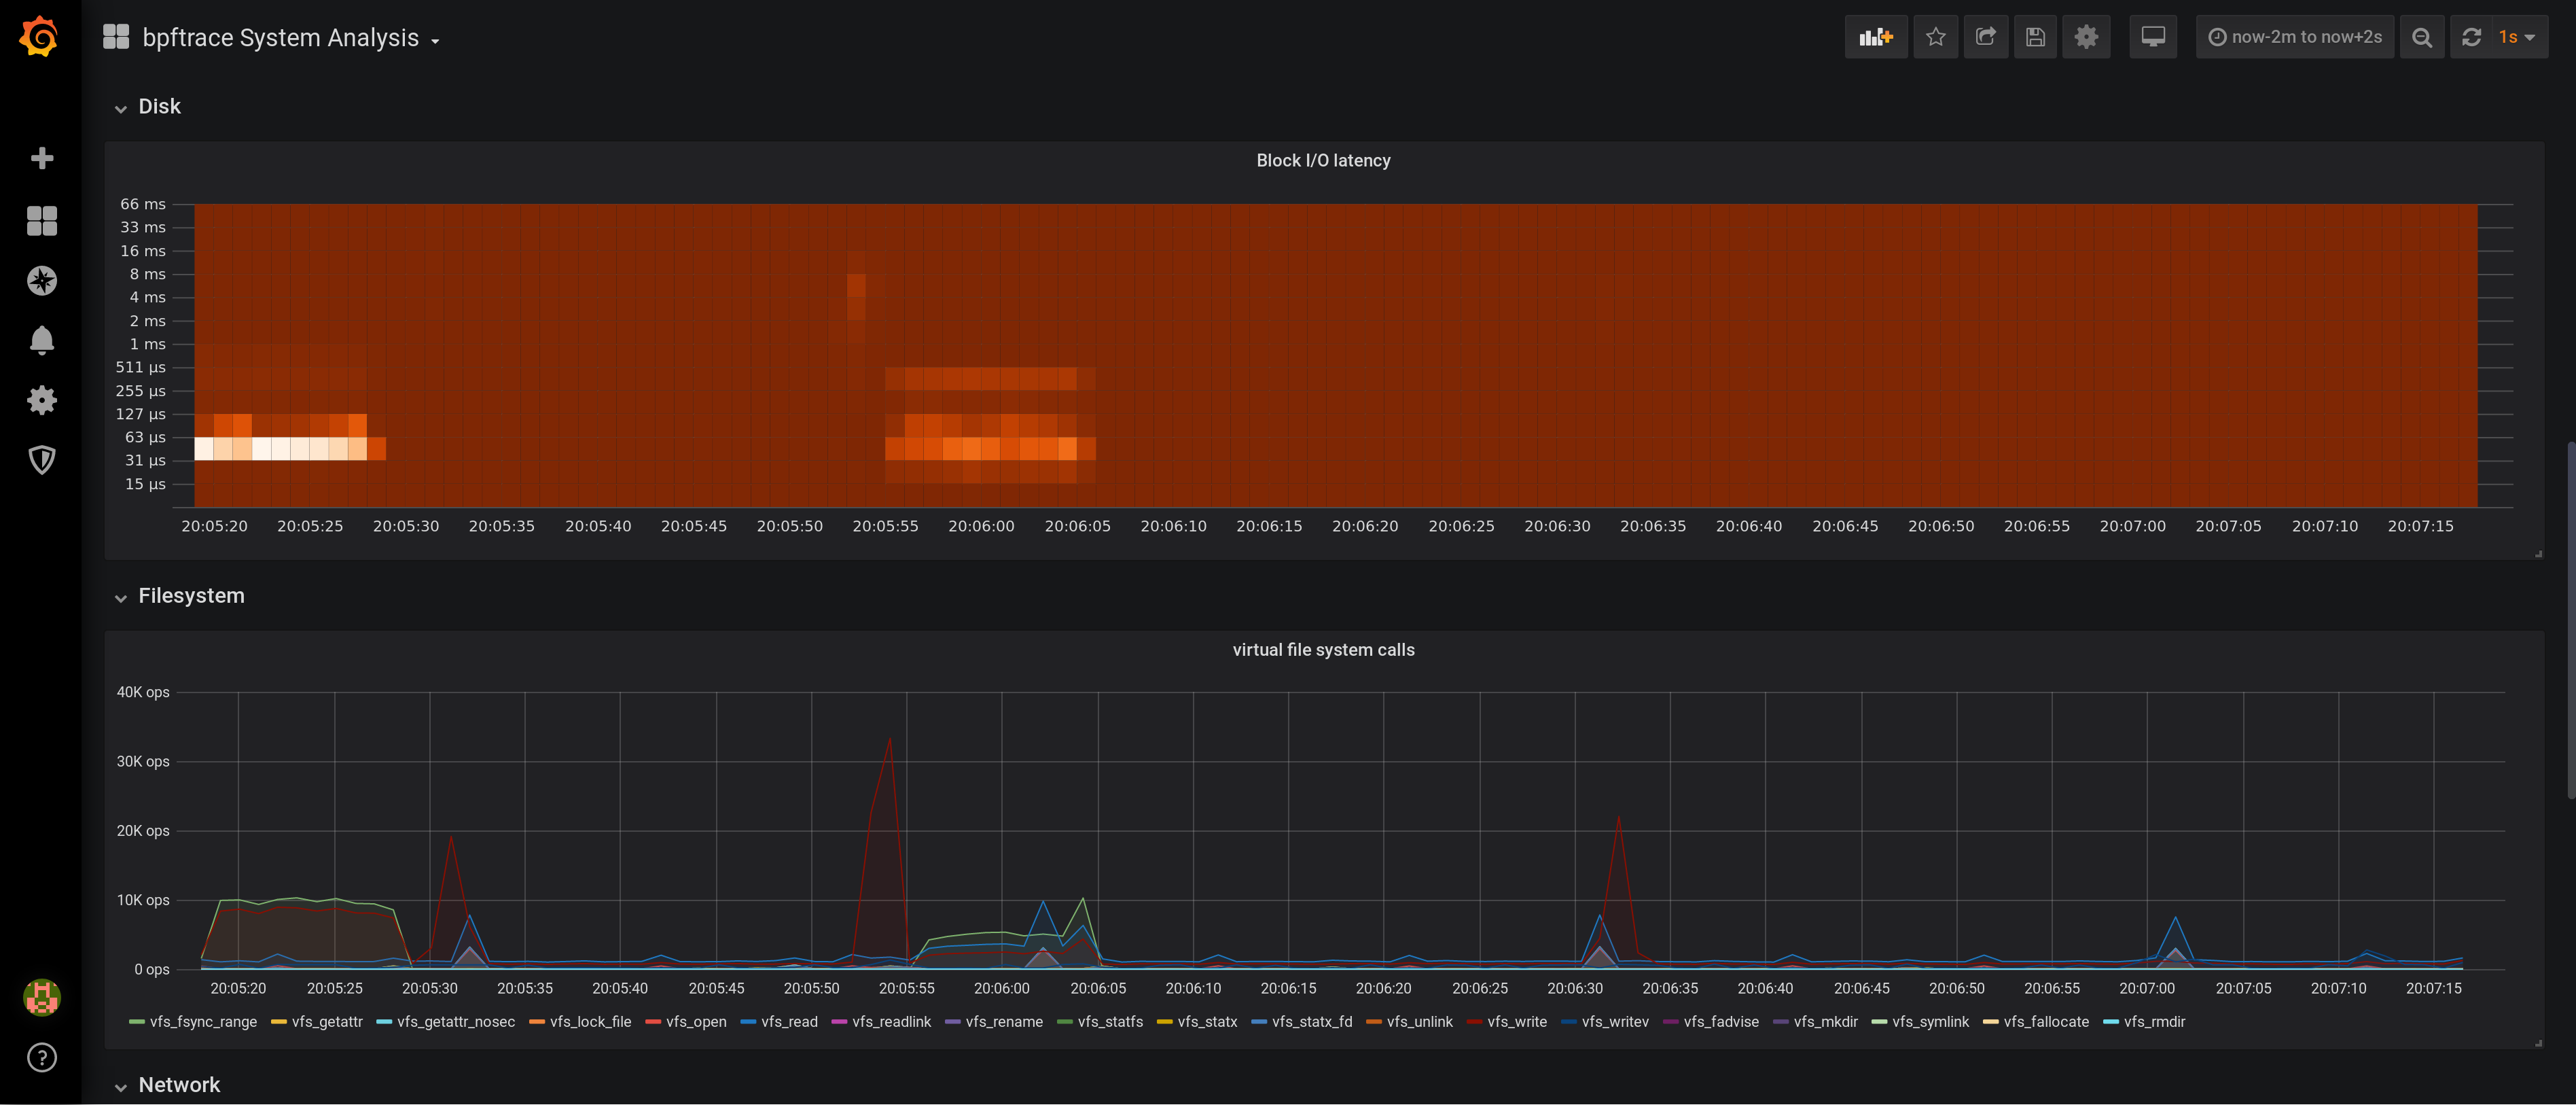The width and height of the screenshot is (2576, 1105).
Task: Click the vfs_open color swatch in legend
Action: point(653,1022)
